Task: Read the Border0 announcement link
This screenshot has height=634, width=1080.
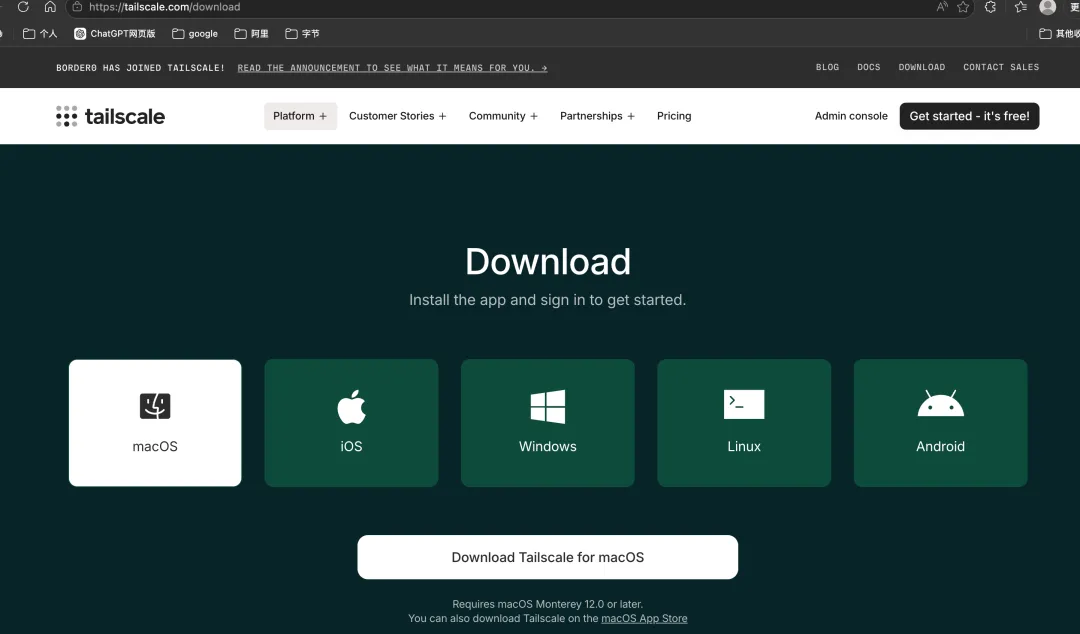Action: [393, 68]
